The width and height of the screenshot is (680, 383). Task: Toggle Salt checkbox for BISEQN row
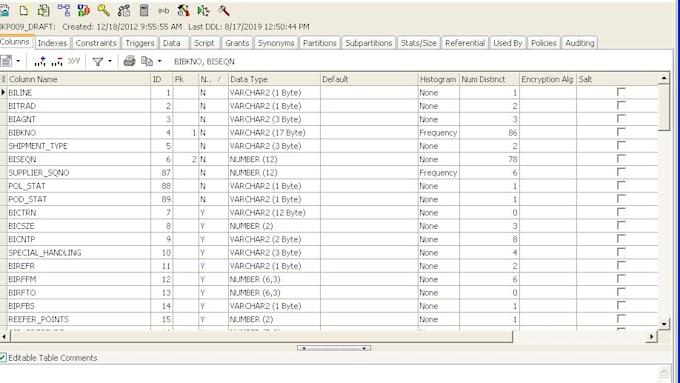click(621, 159)
